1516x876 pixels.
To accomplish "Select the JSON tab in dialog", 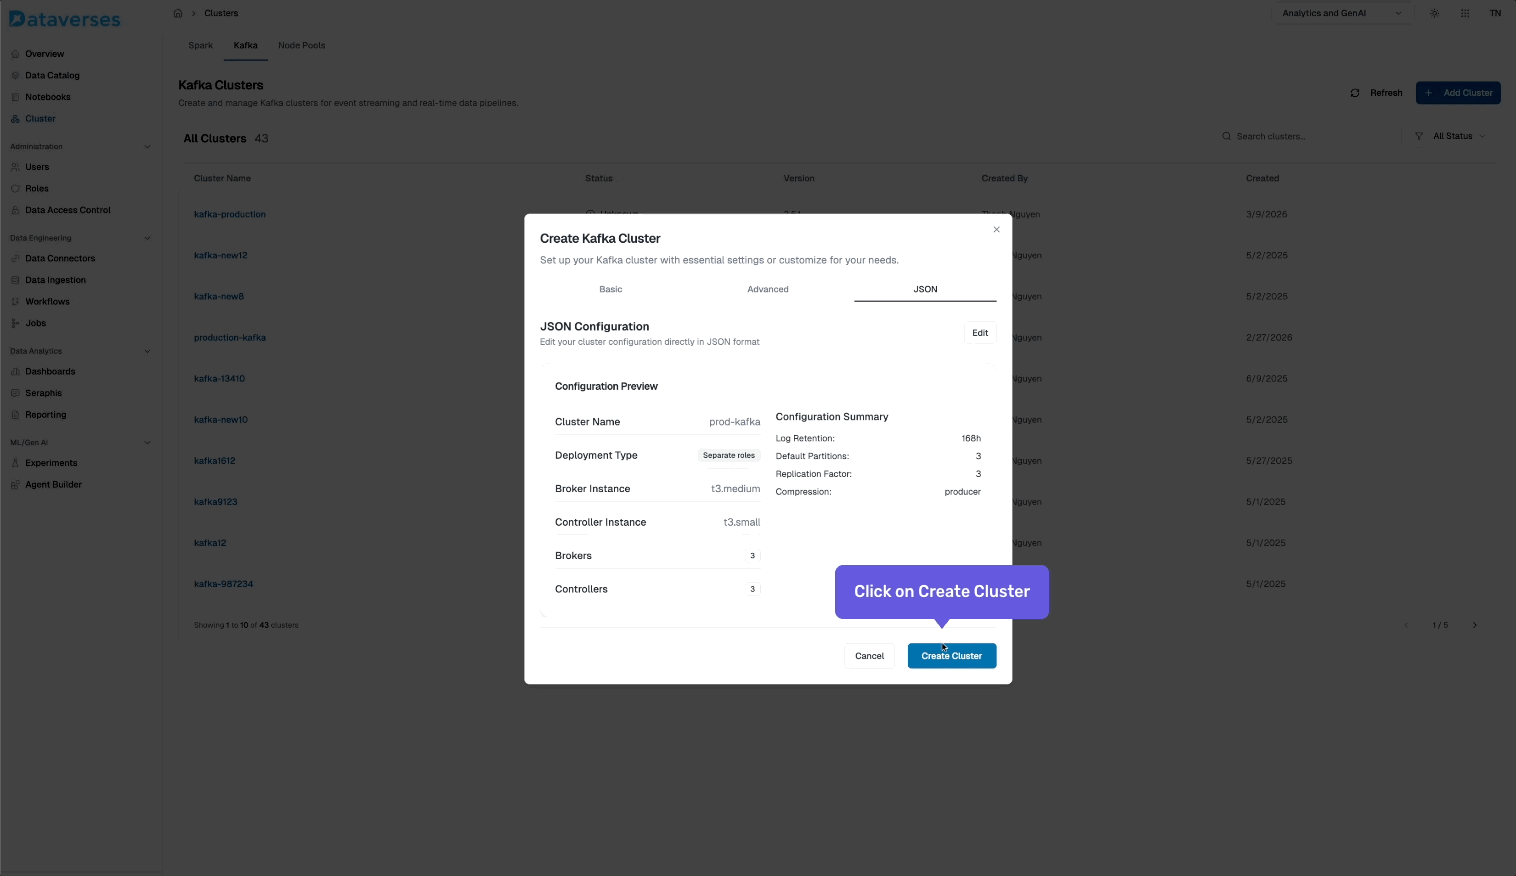I will click(x=925, y=289).
